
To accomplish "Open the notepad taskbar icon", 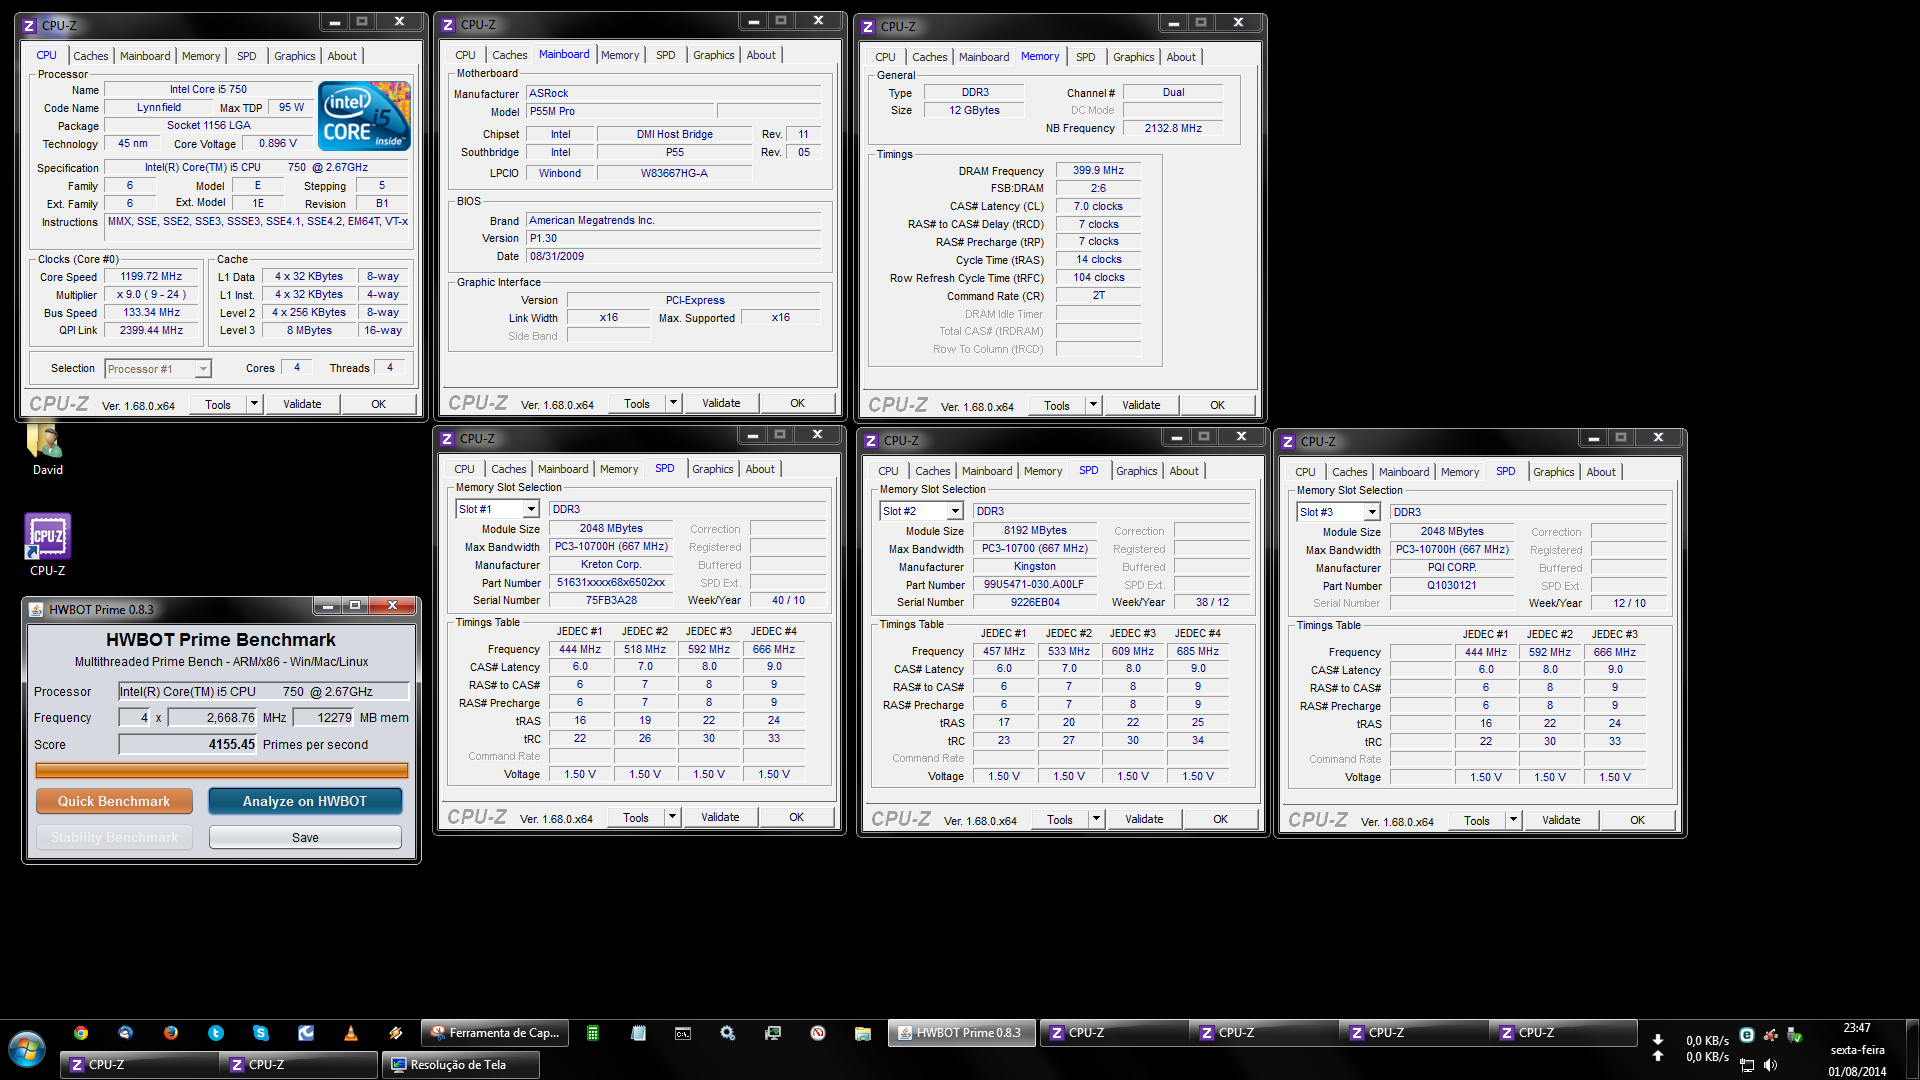I will (638, 1033).
